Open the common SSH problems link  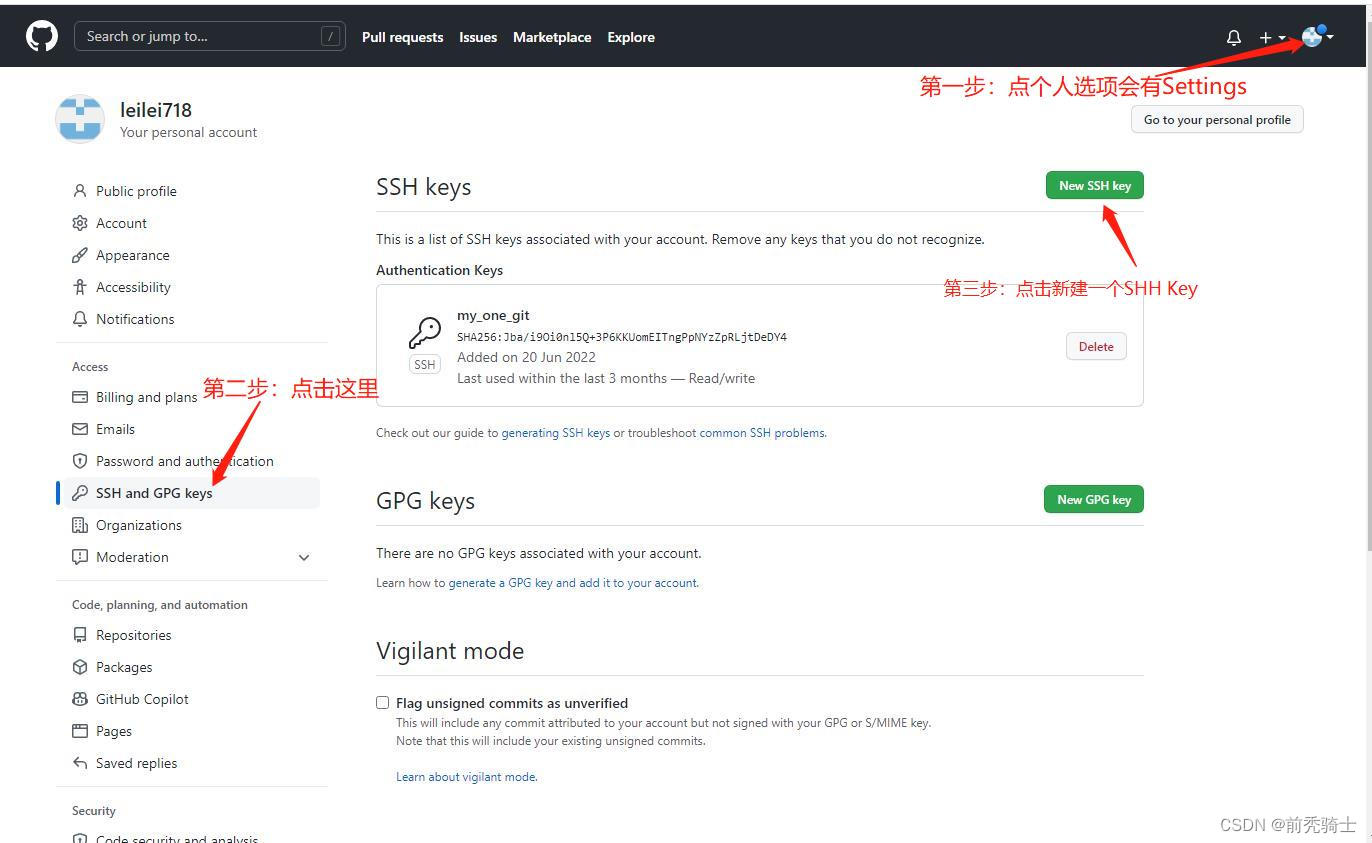[x=762, y=433]
